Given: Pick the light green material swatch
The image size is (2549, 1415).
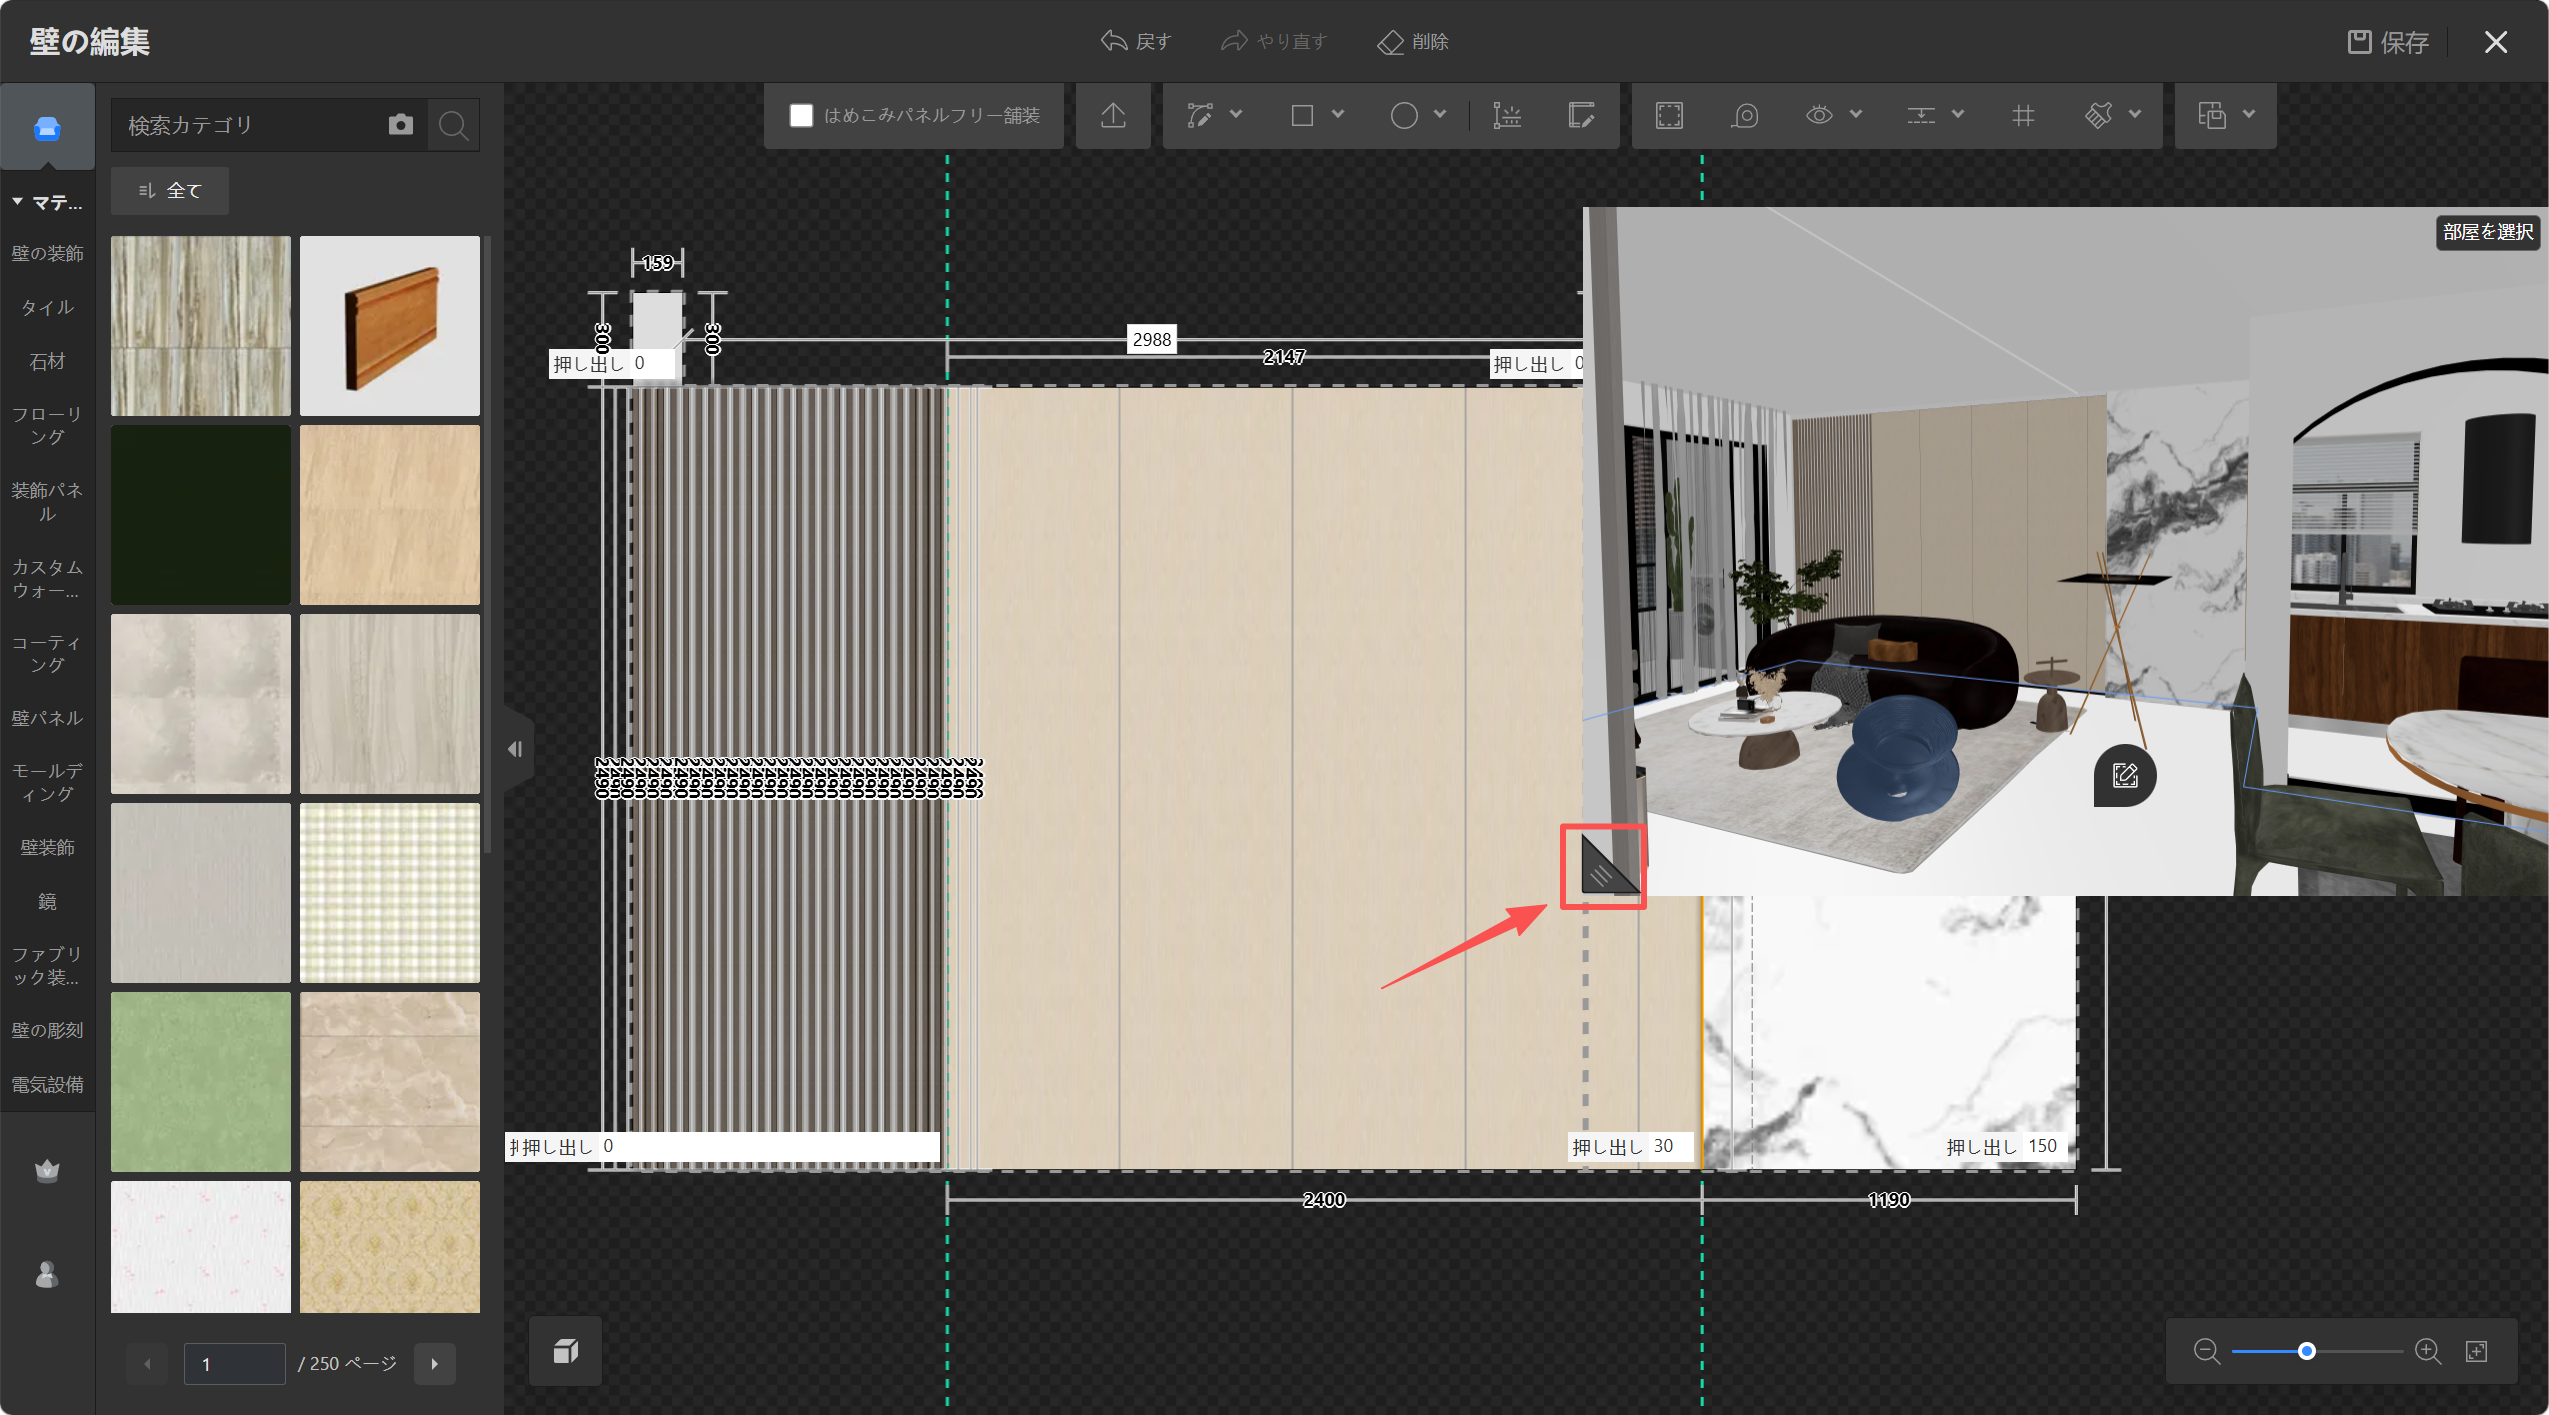Looking at the screenshot, I should (x=200, y=1082).
